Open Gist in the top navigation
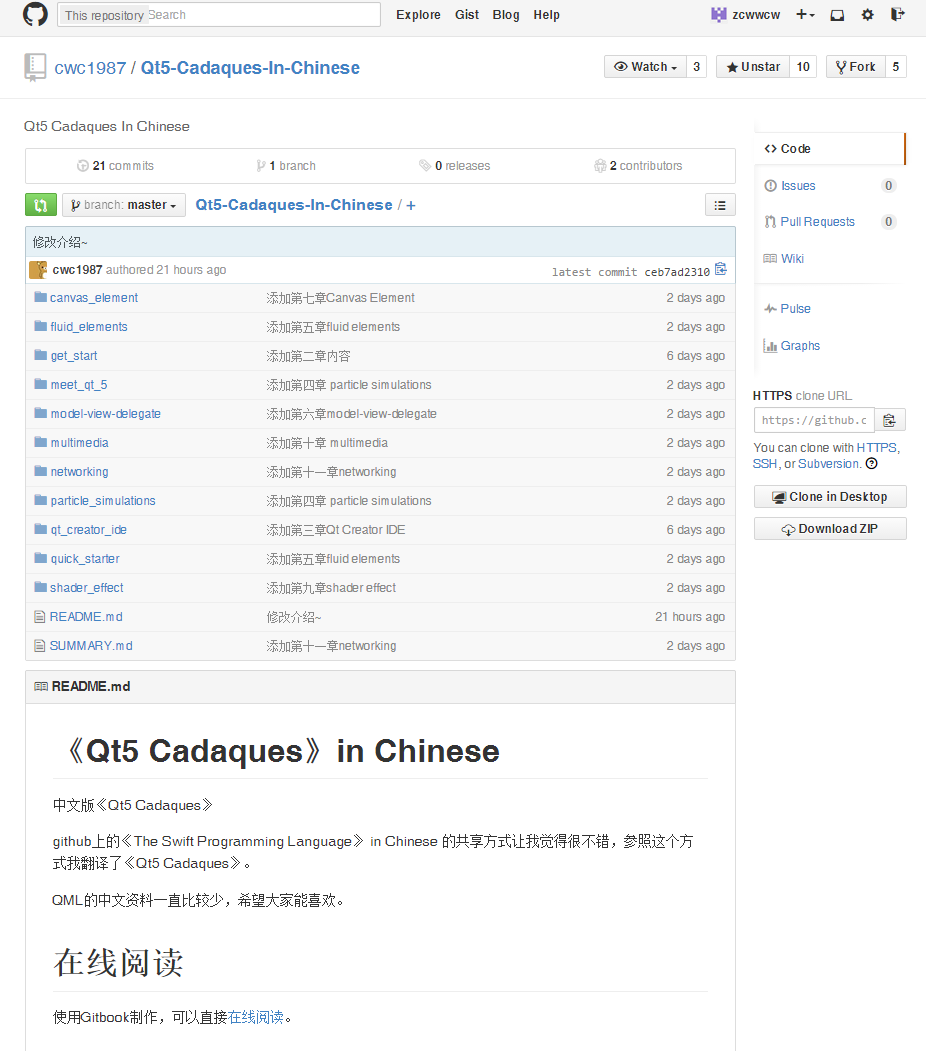926x1051 pixels. click(x=467, y=15)
